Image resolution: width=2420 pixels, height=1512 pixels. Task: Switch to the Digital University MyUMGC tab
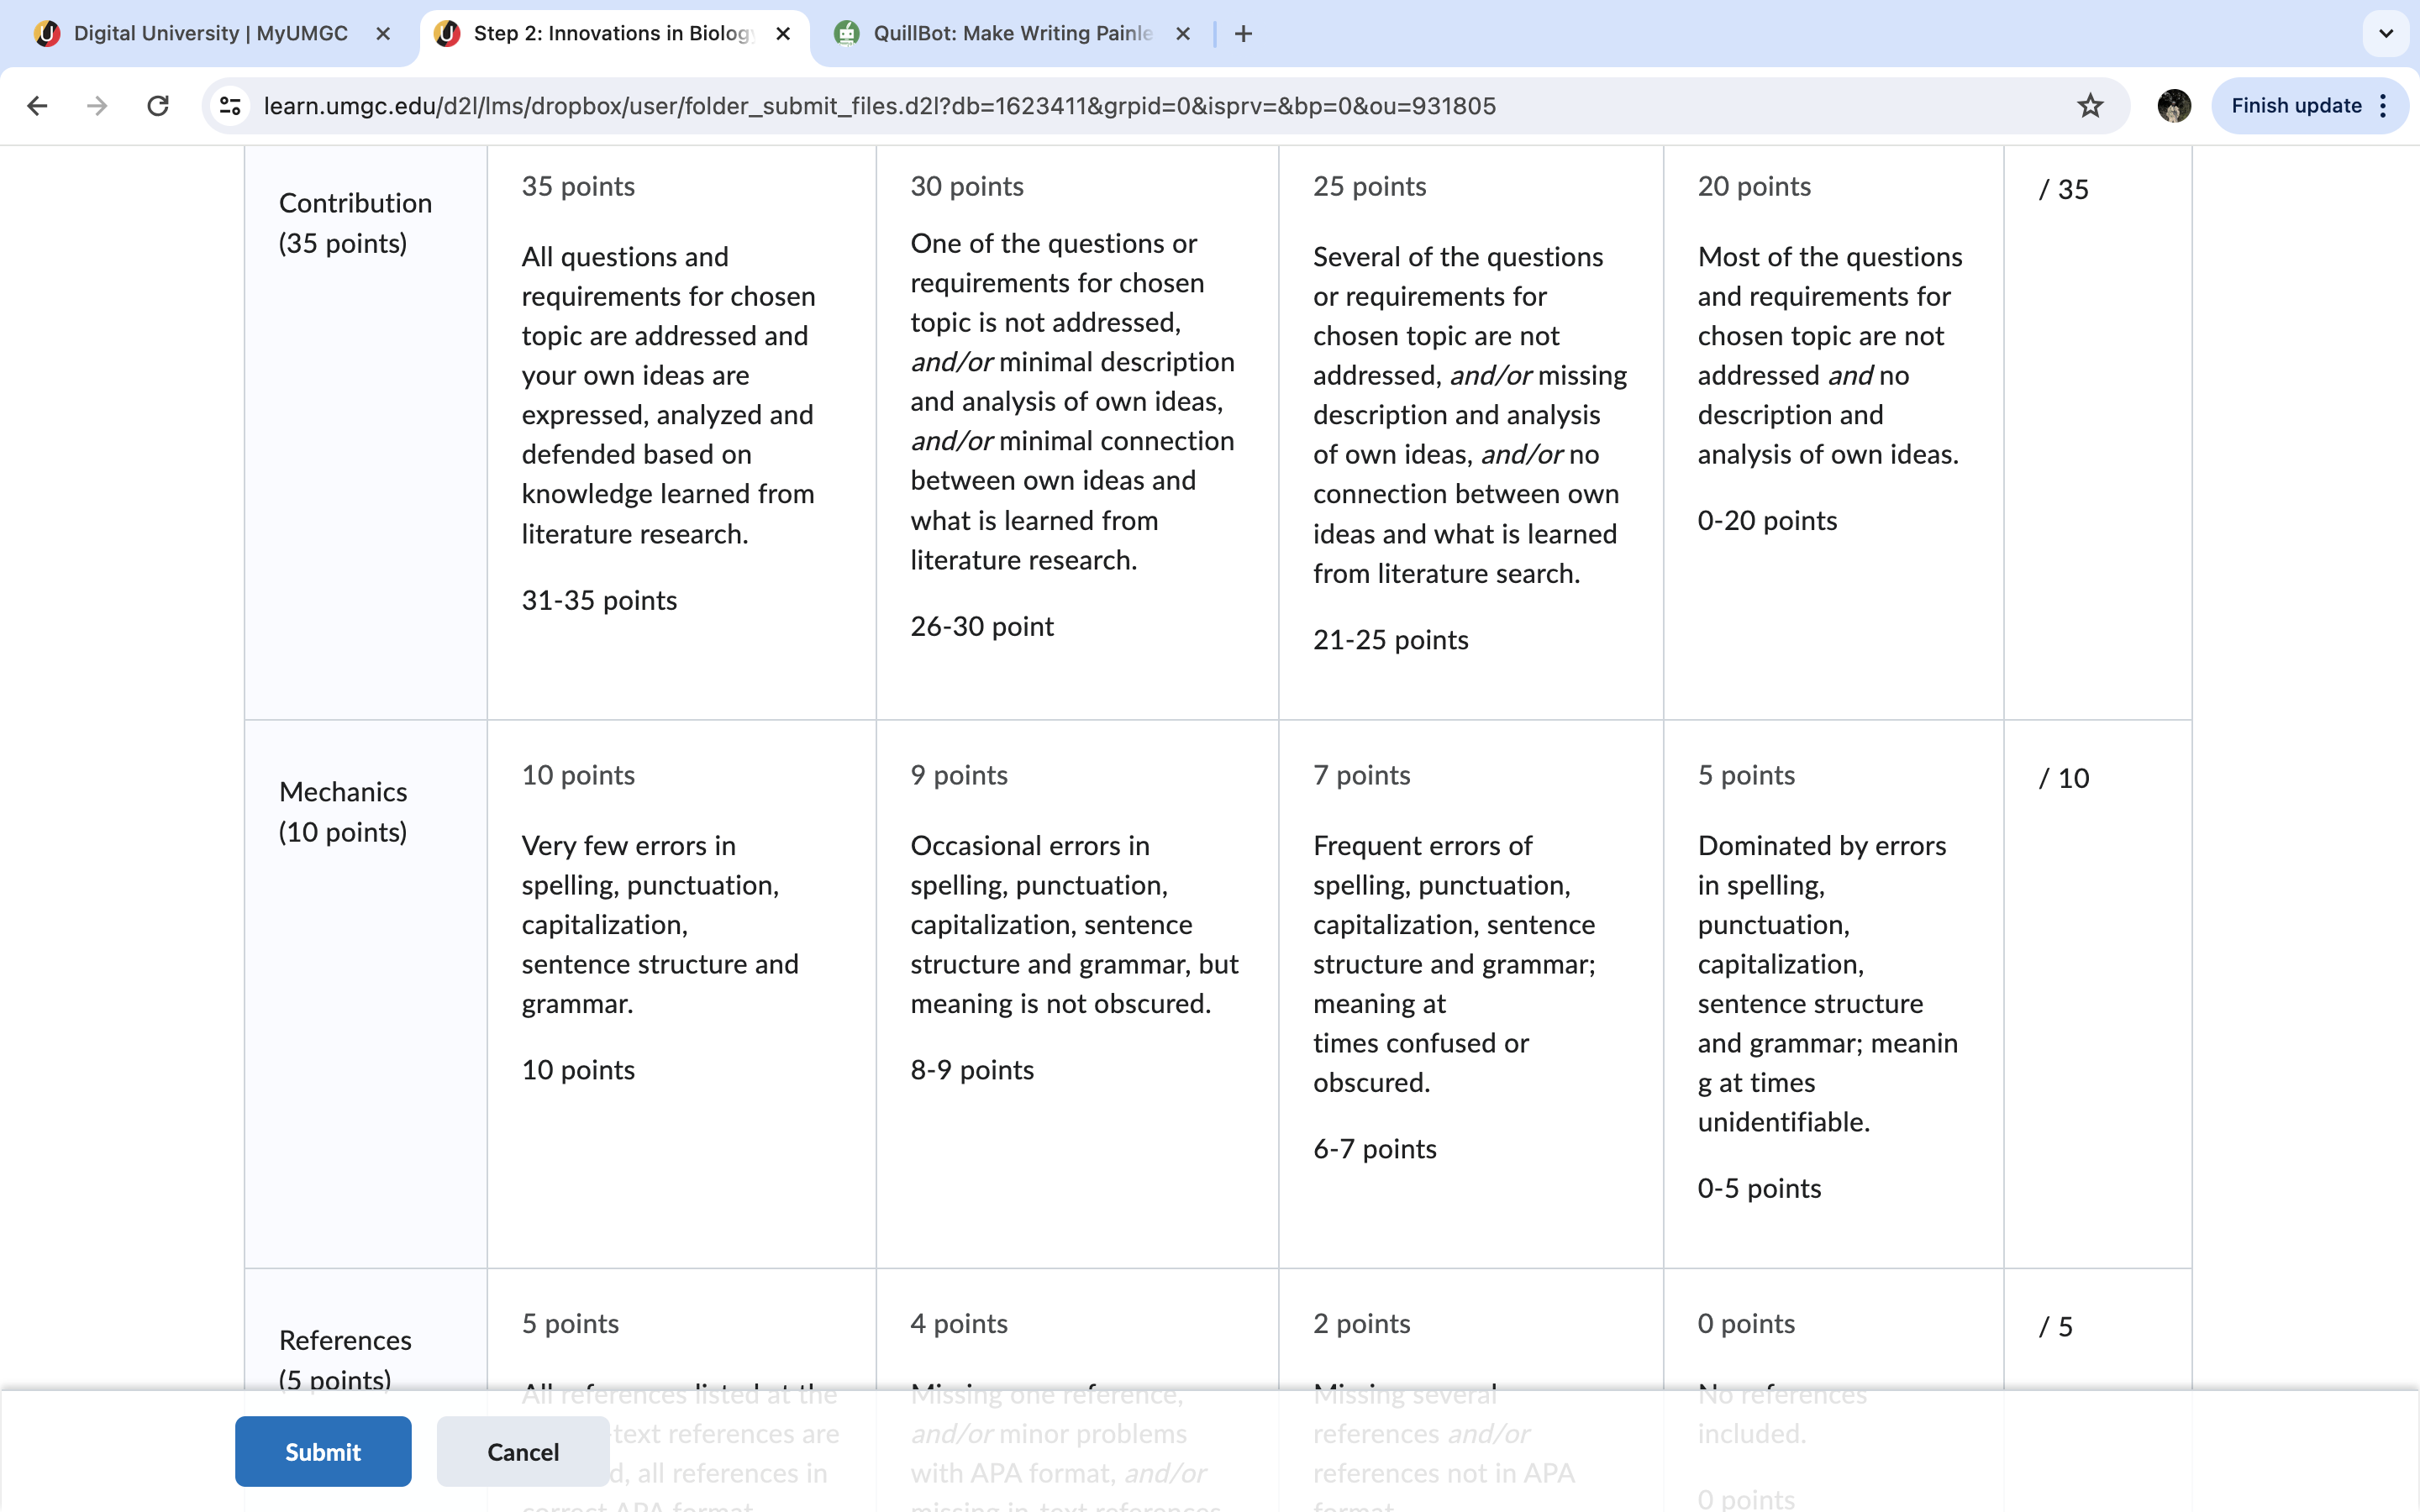pyautogui.click(x=210, y=34)
